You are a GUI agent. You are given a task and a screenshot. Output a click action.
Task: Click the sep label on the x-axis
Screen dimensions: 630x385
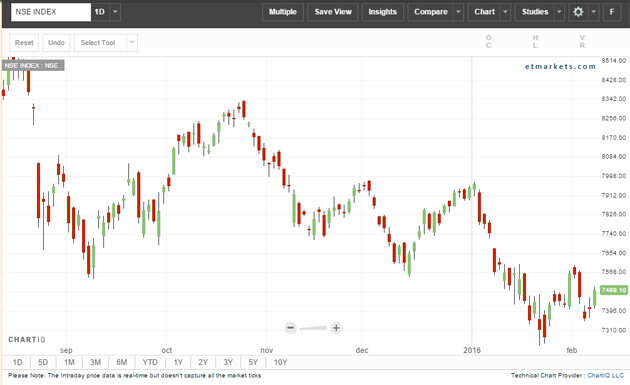[66, 350]
